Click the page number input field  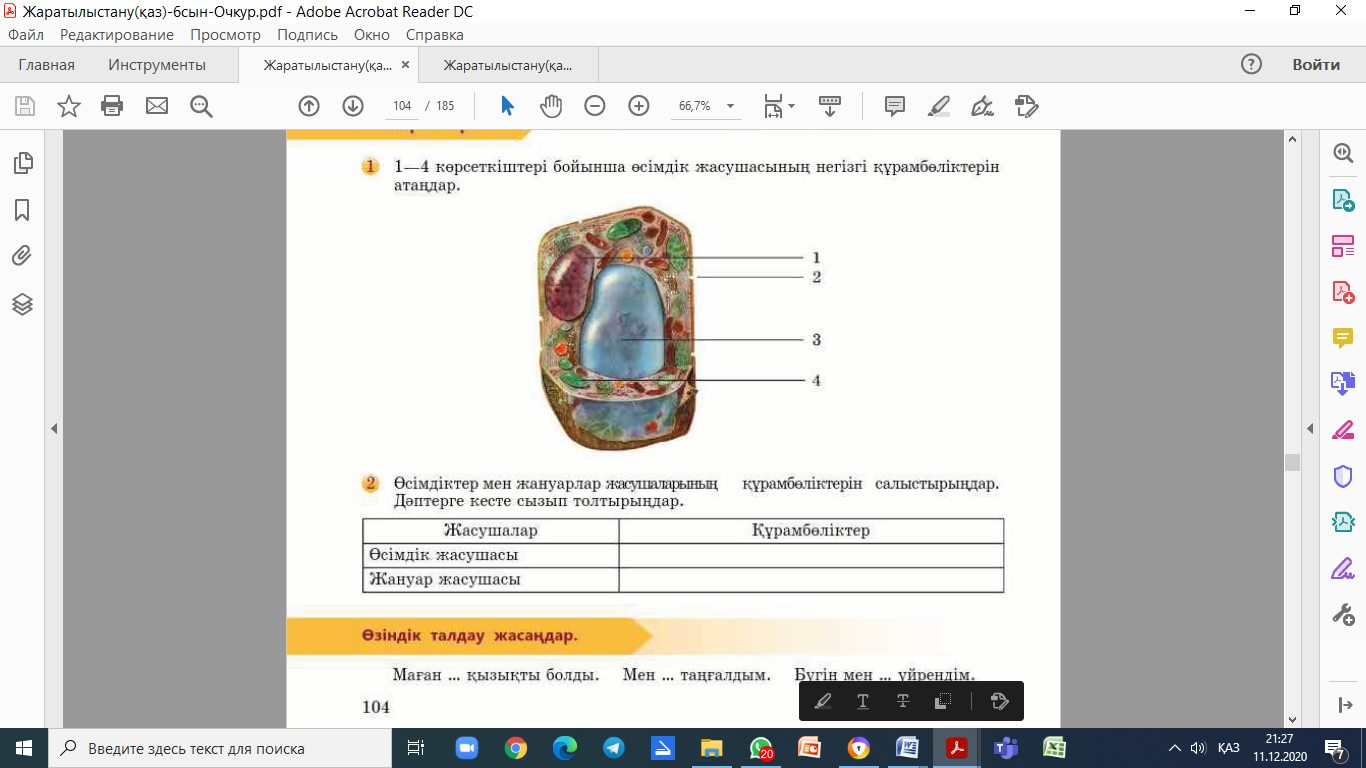tap(403, 106)
